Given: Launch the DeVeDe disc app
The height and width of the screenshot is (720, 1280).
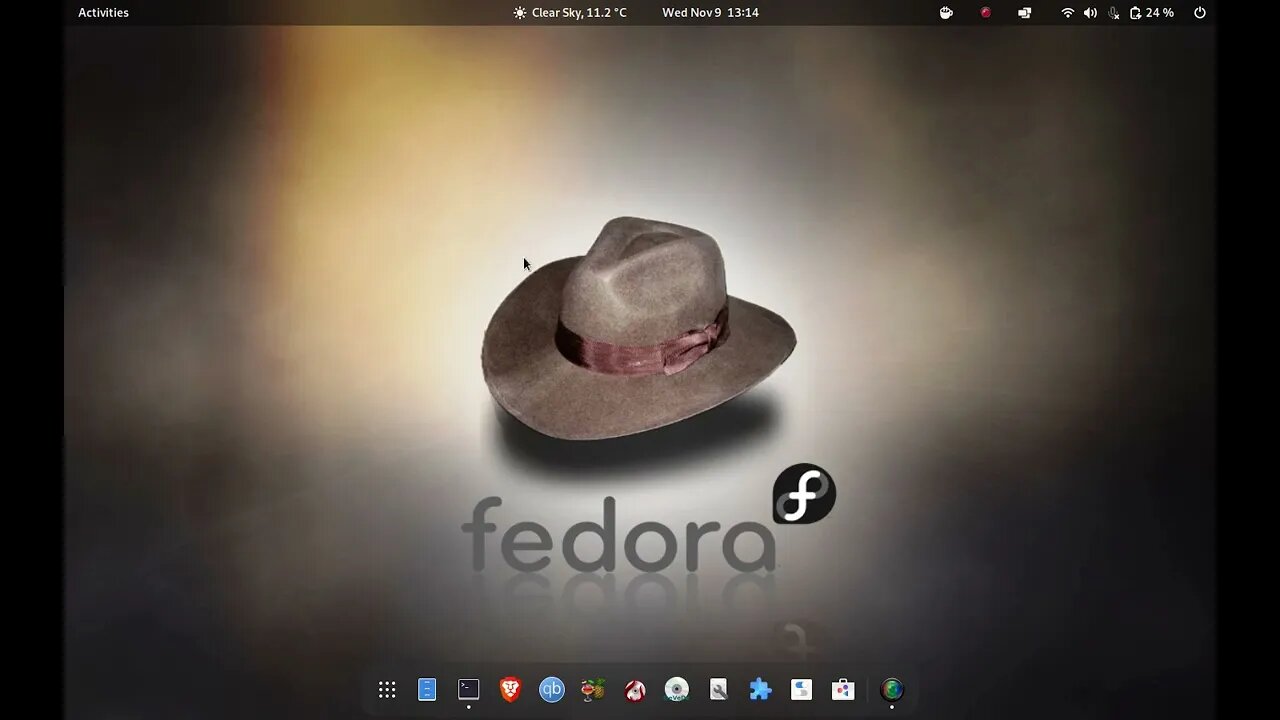Looking at the screenshot, I should 677,689.
